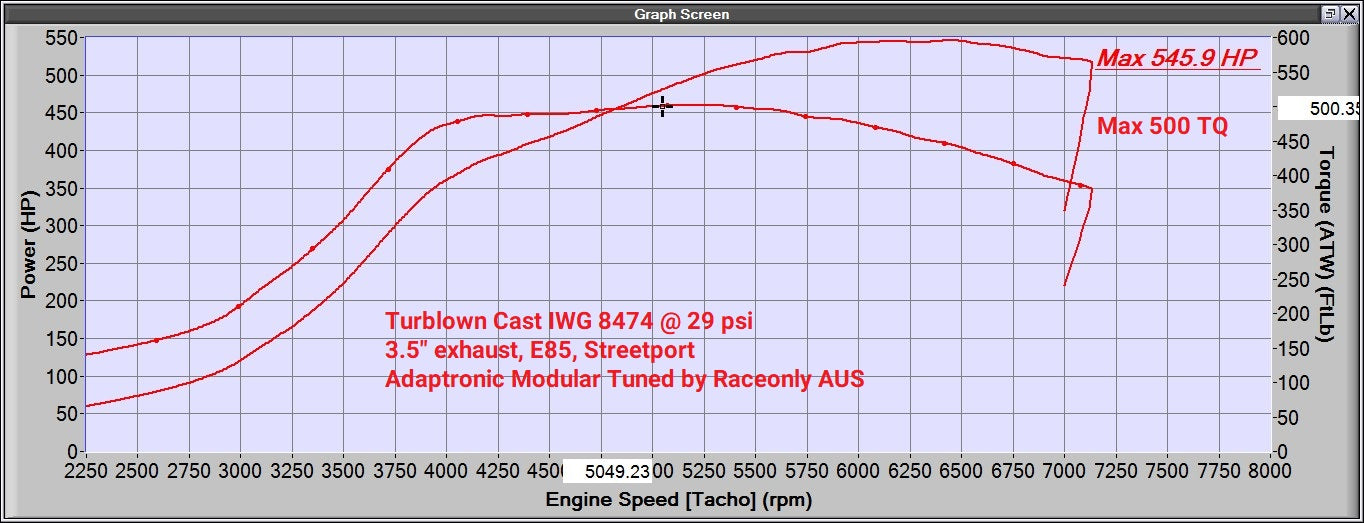This screenshot has width=1364, height=523.
Task: Click the 200 label on Torque axis
Action: click(x=1294, y=314)
